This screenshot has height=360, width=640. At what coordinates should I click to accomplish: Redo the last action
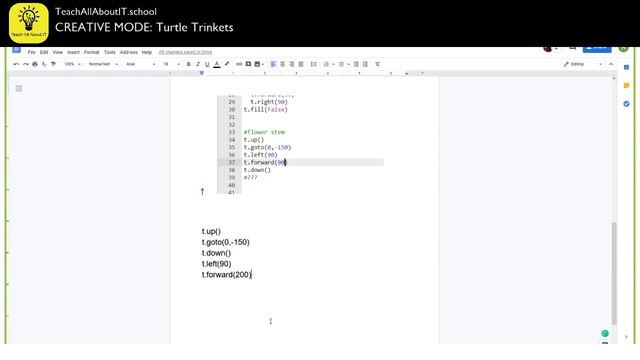pos(26,64)
